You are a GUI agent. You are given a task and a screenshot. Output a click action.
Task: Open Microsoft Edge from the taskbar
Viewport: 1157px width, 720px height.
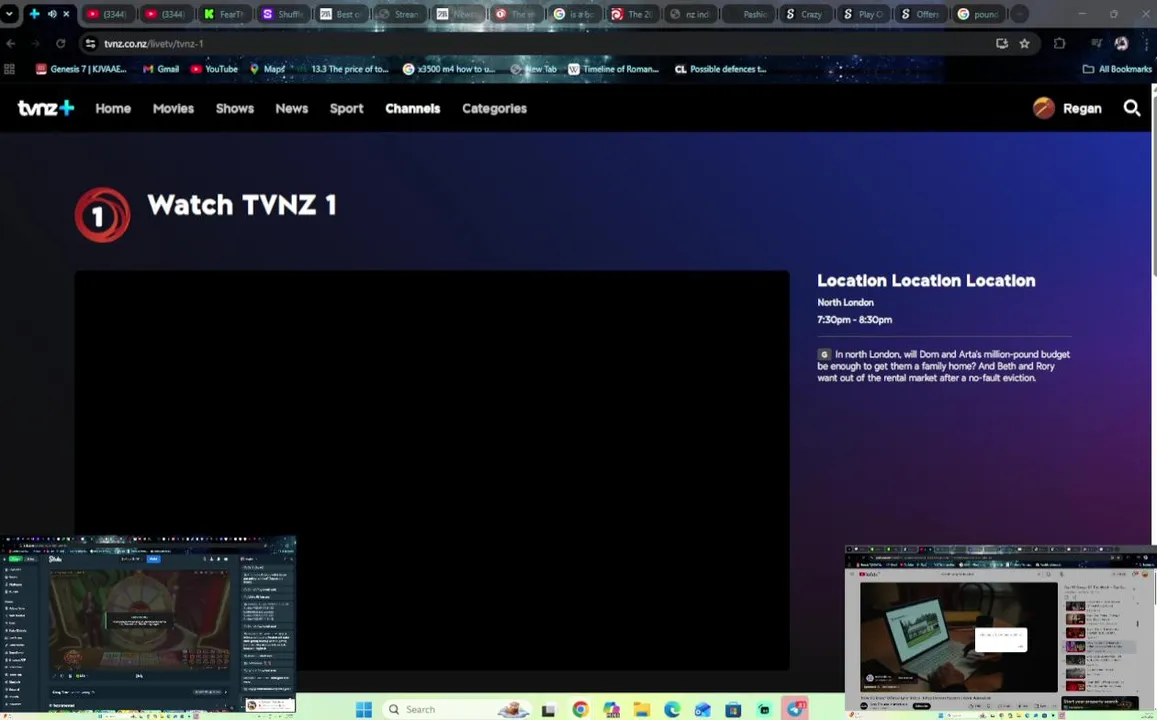(x=672, y=710)
